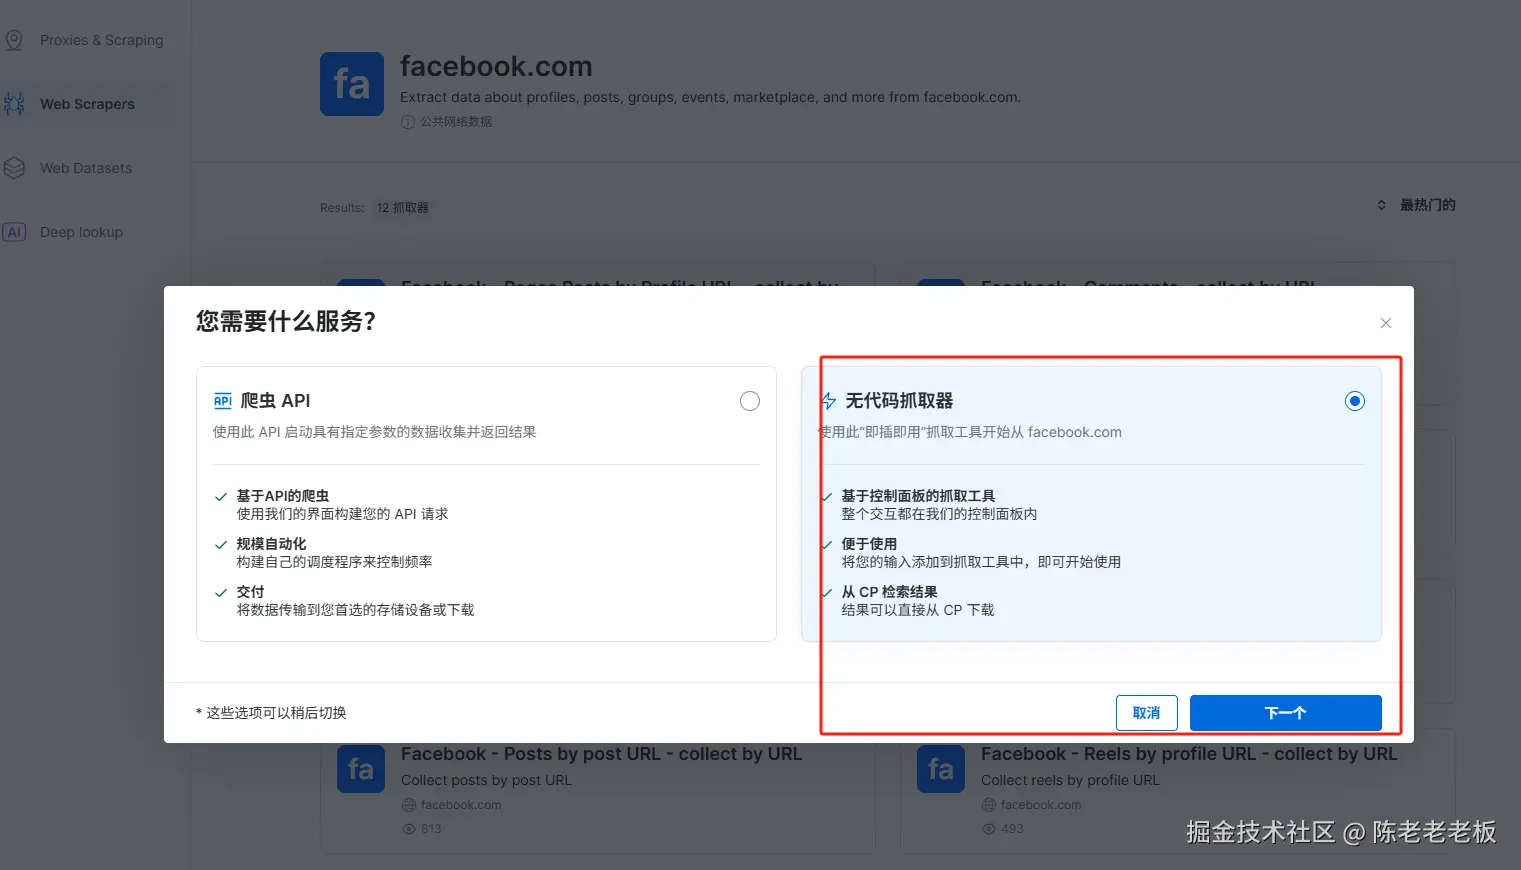Toggle the radio option on the left card
This screenshot has width=1521, height=870.
749,400
